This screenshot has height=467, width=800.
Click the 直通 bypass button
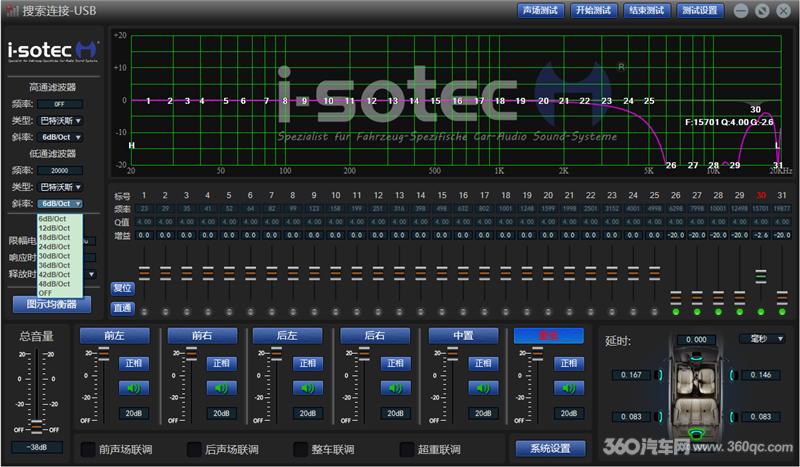tap(122, 308)
